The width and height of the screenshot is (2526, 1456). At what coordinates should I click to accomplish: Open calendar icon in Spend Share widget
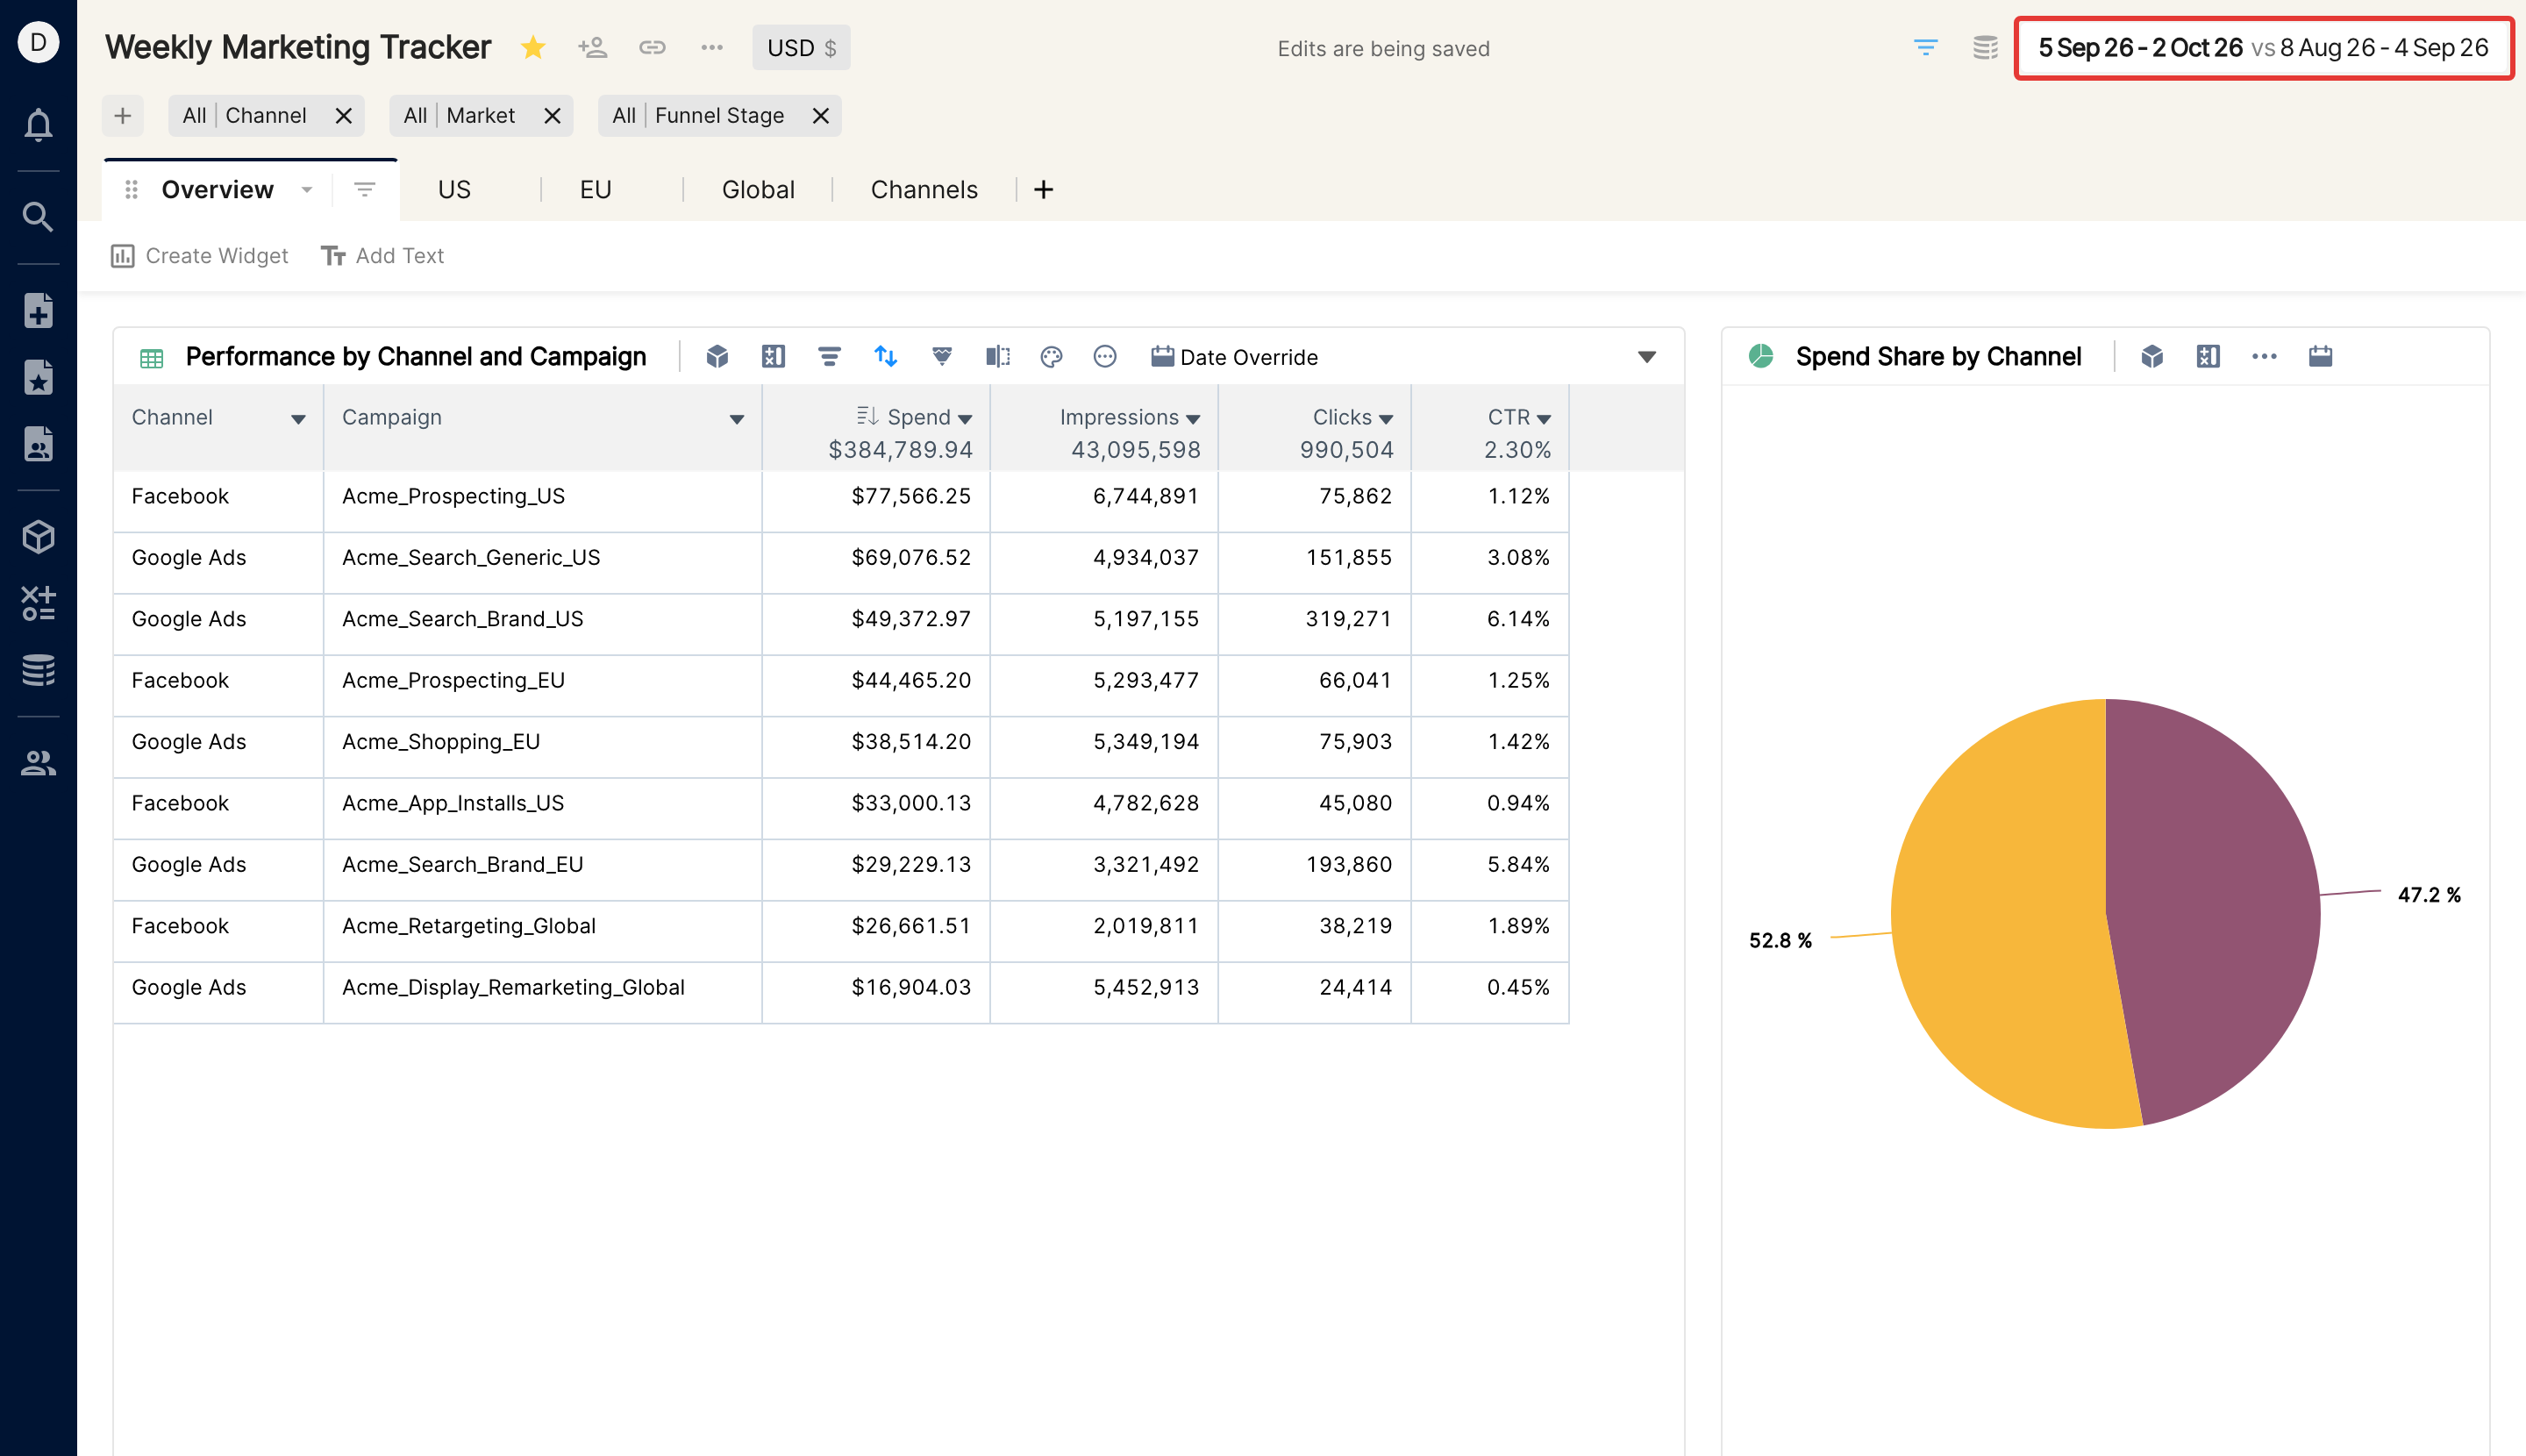(2320, 356)
